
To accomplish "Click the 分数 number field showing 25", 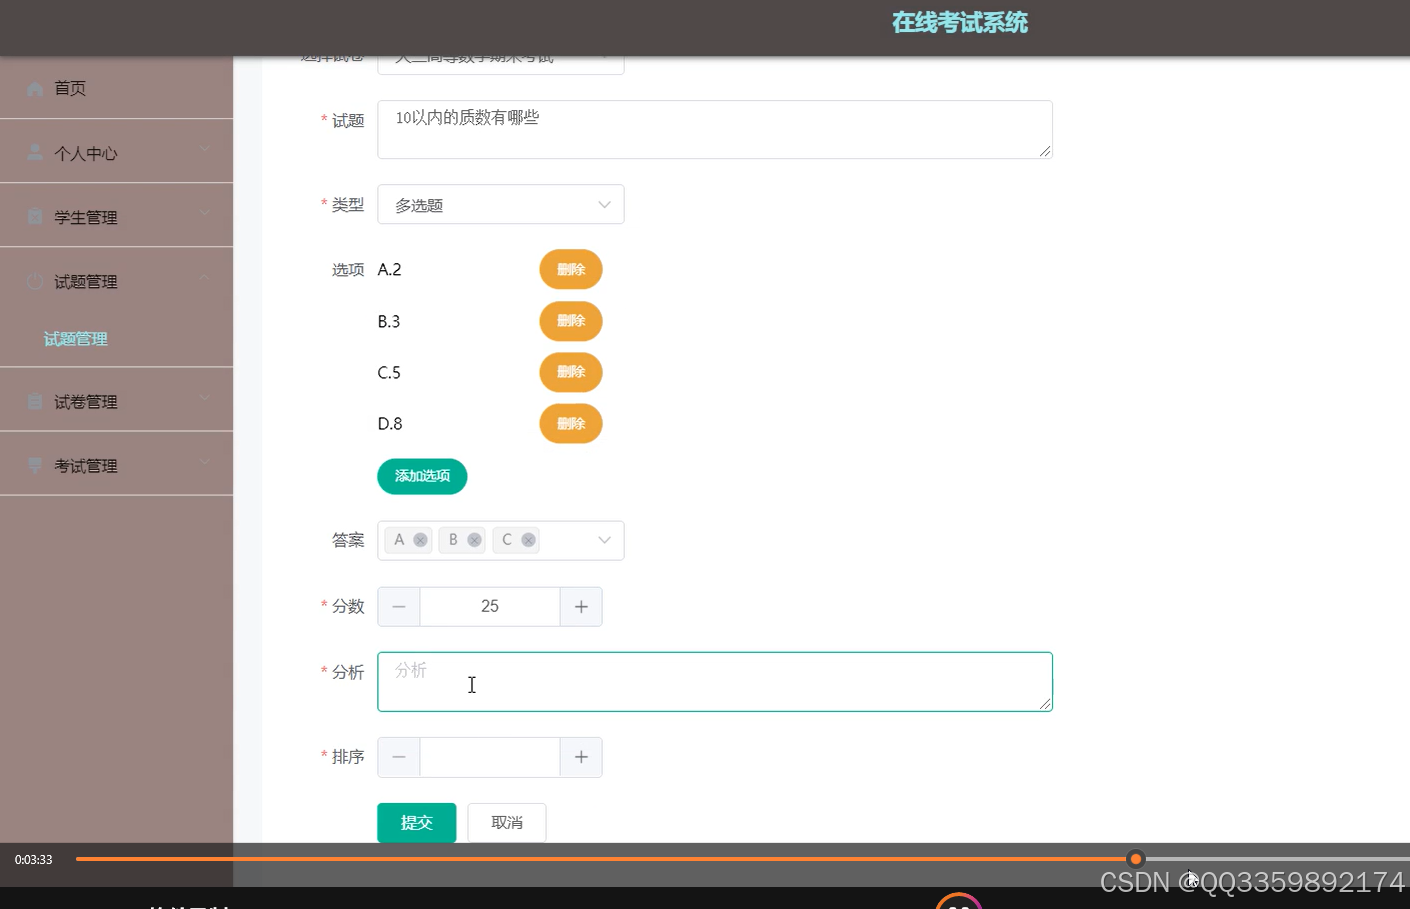I will click(x=490, y=607).
